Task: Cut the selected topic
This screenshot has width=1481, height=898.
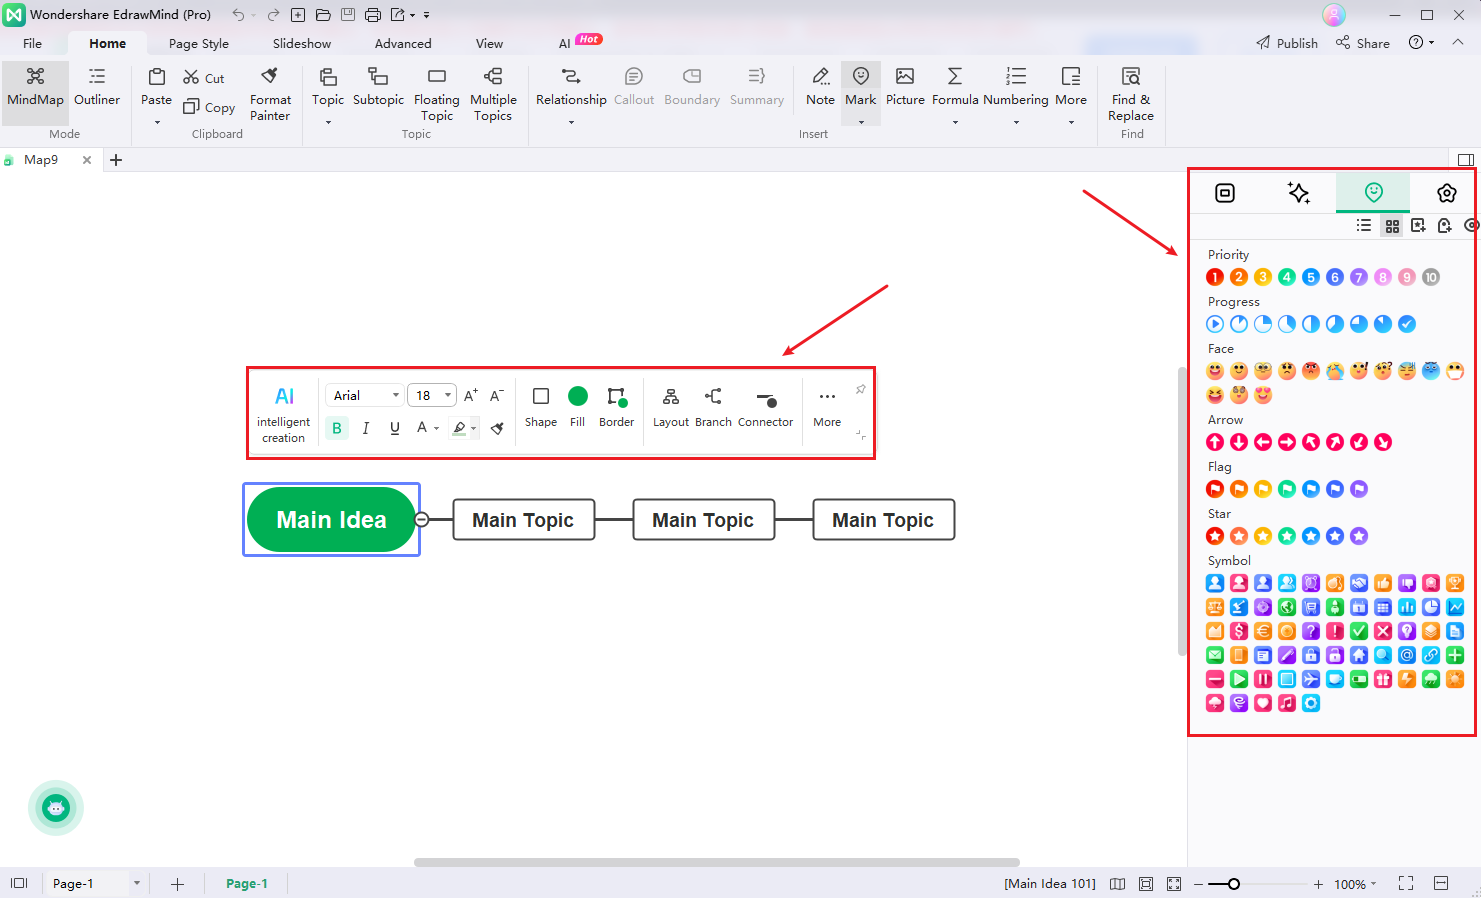Action: 204,78
